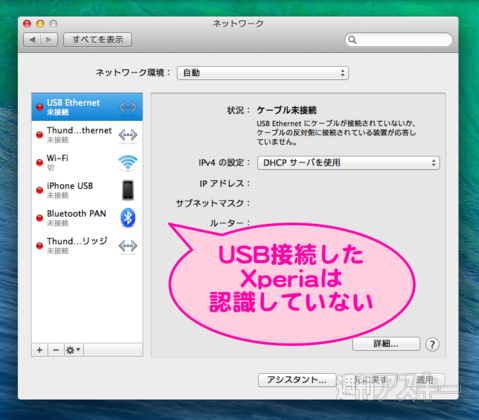Screen dimensions: 479x420
Task: Add a new service with the plus button
Action: tap(40, 350)
